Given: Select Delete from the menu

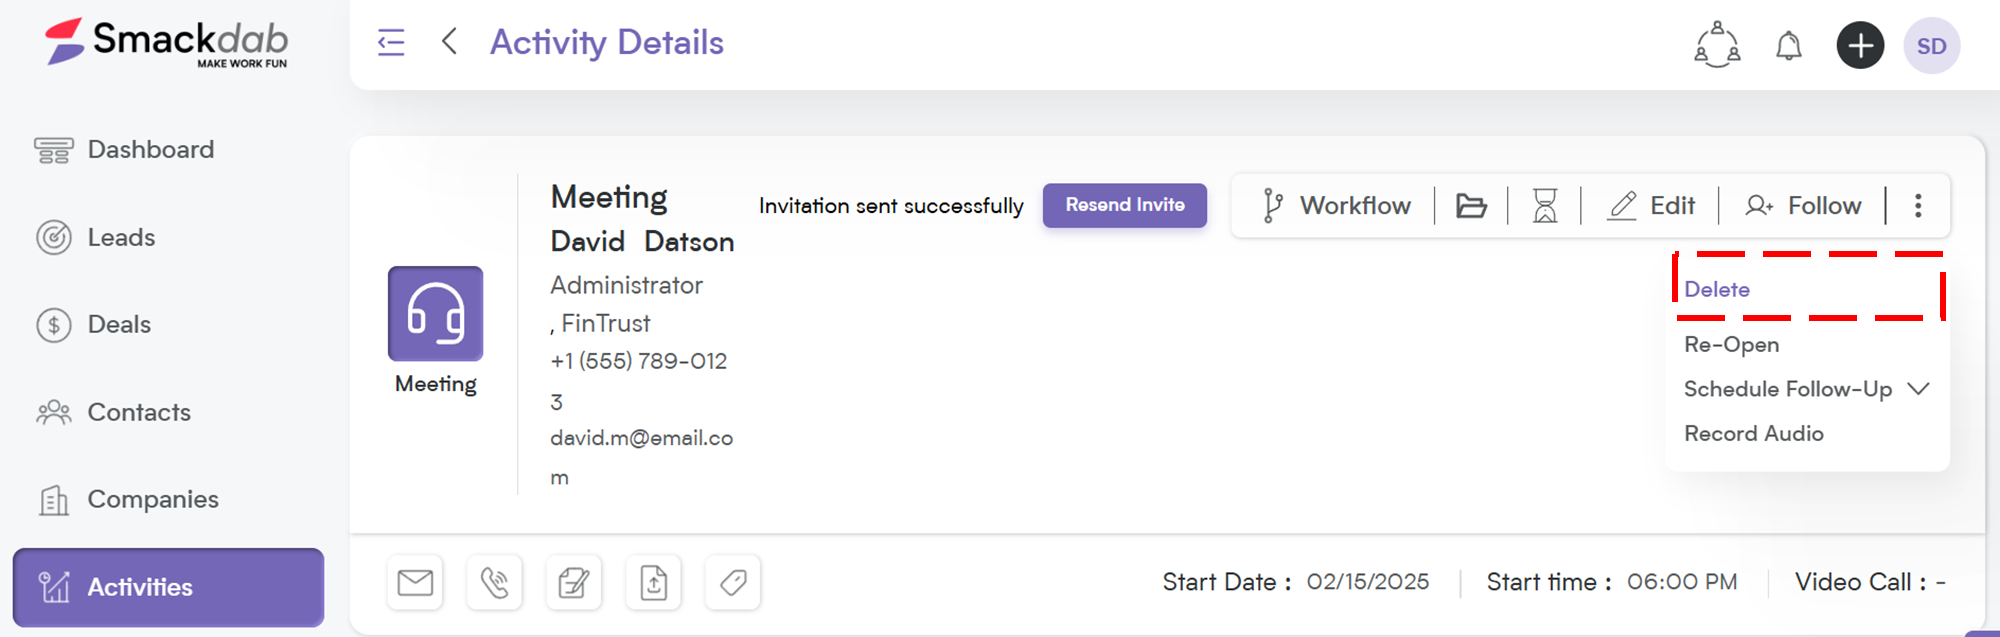Looking at the screenshot, I should pyautogui.click(x=1716, y=290).
